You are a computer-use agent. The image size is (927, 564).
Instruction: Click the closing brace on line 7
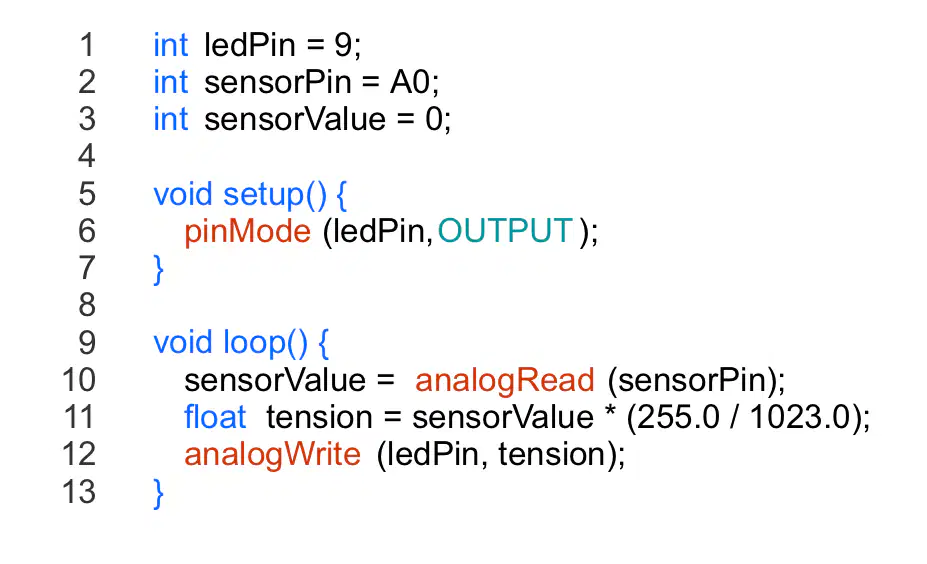158,270
